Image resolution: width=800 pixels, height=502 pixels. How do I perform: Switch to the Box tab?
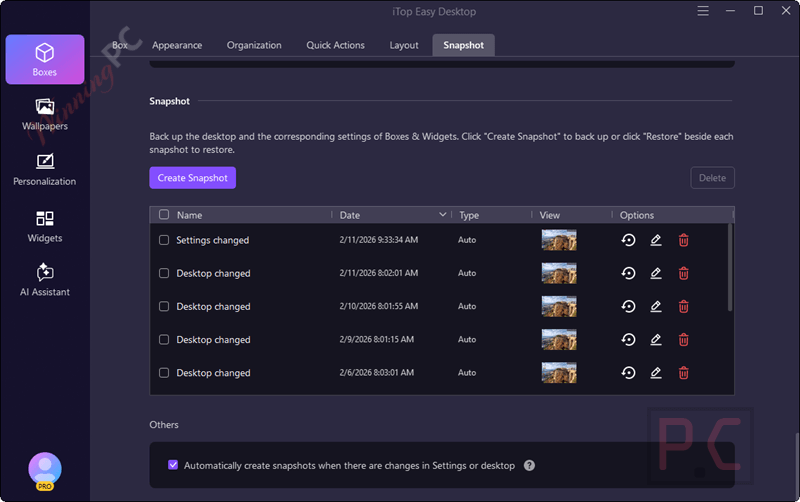[120, 45]
